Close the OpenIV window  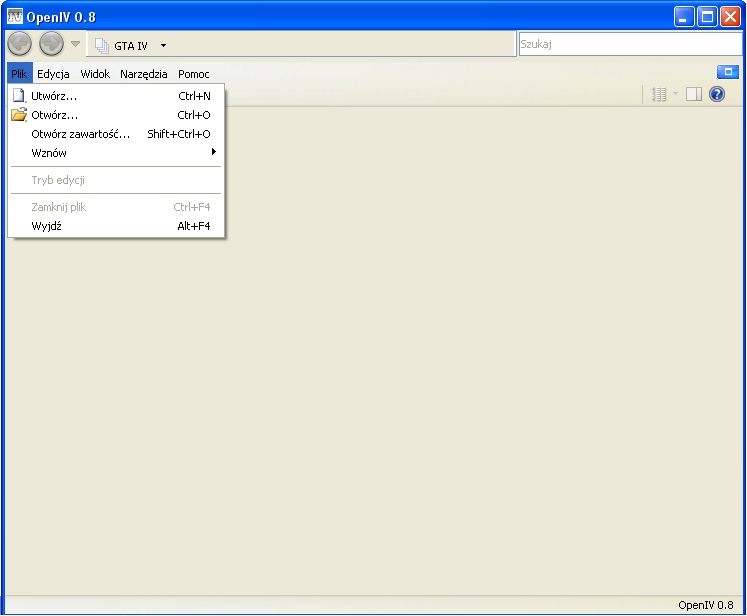point(730,17)
